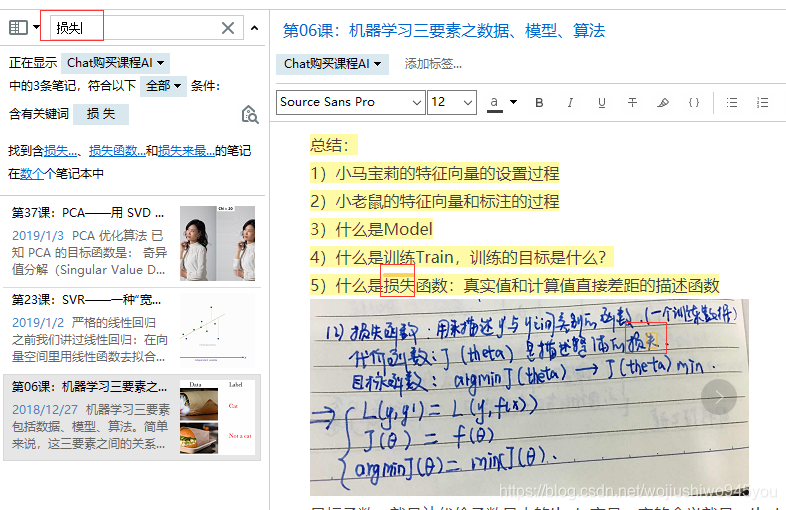Apply numbered list formatting
Screen dimensions: 786x510
[x=762, y=103]
